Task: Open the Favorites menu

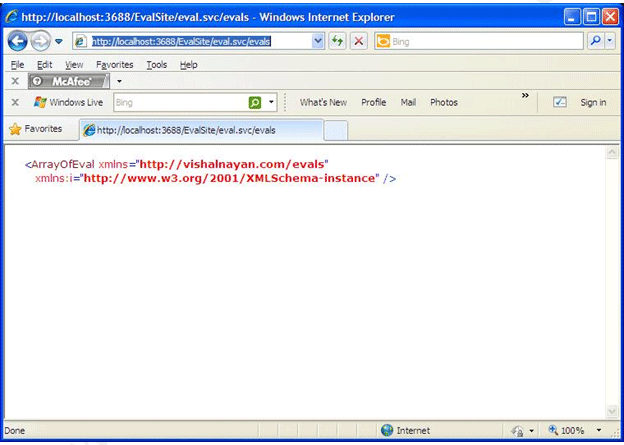Action: click(x=115, y=64)
